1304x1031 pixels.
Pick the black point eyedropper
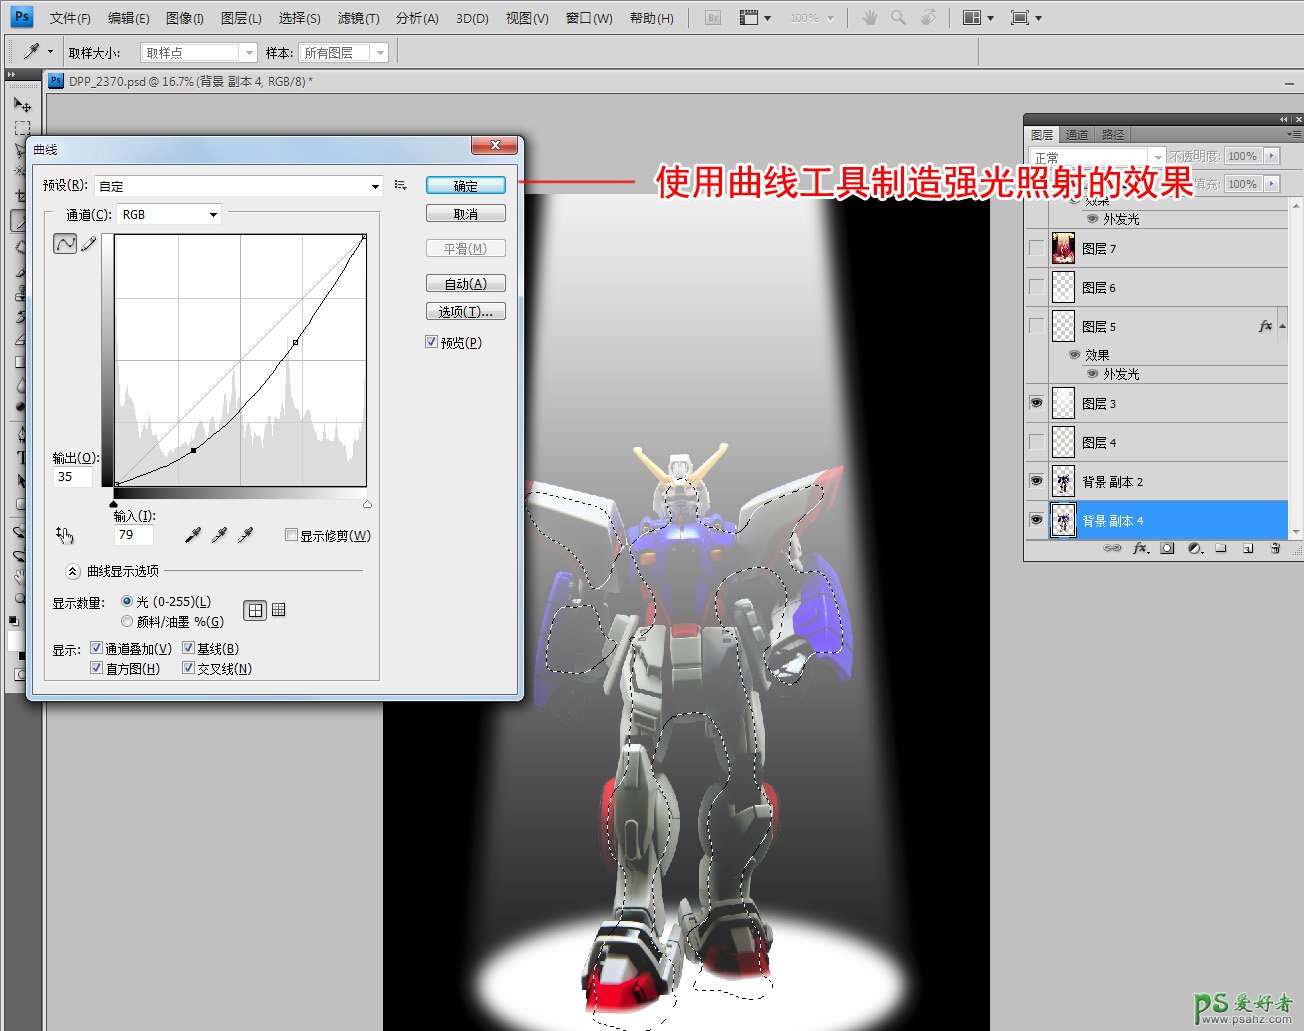pos(193,536)
